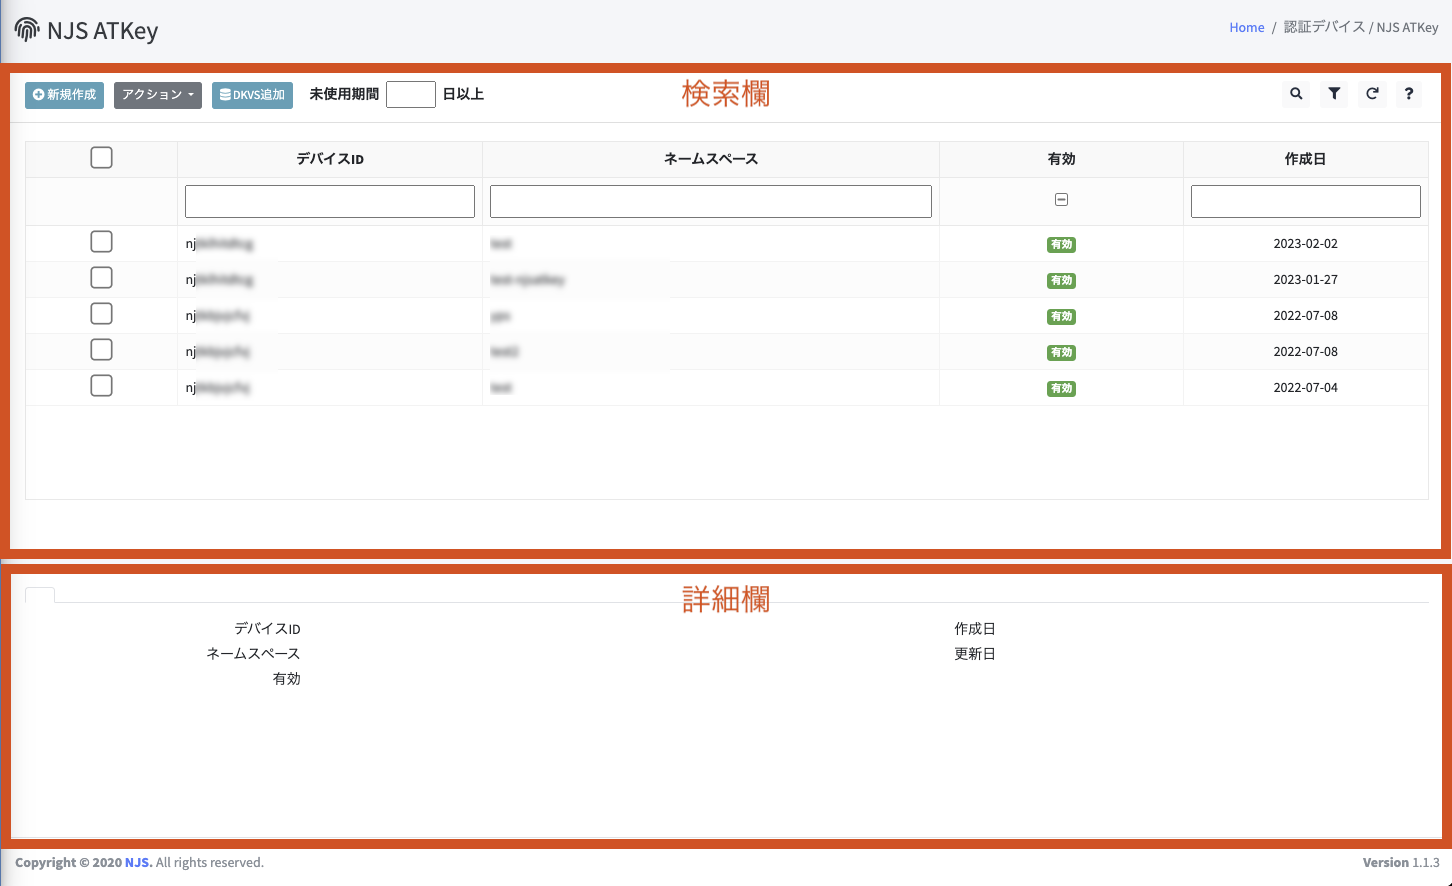Click the DKVS追加 button

coord(252,95)
